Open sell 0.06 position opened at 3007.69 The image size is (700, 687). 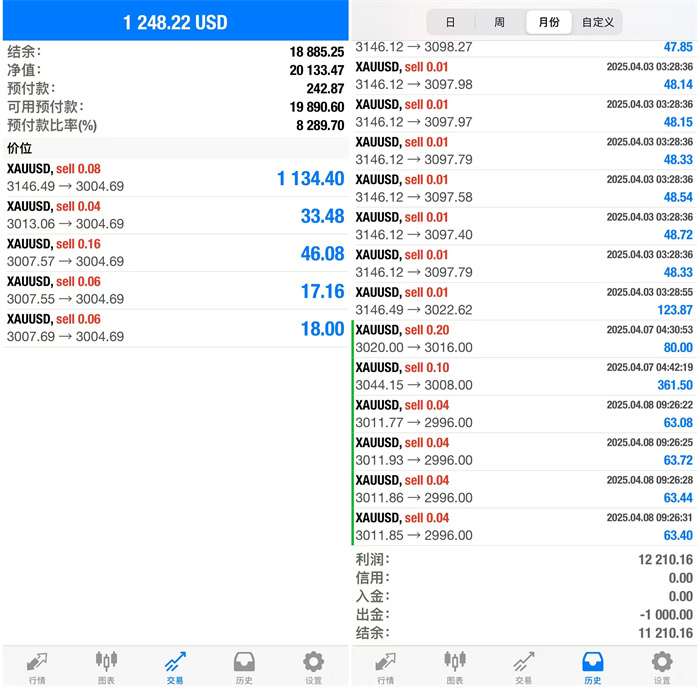tap(175, 328)
